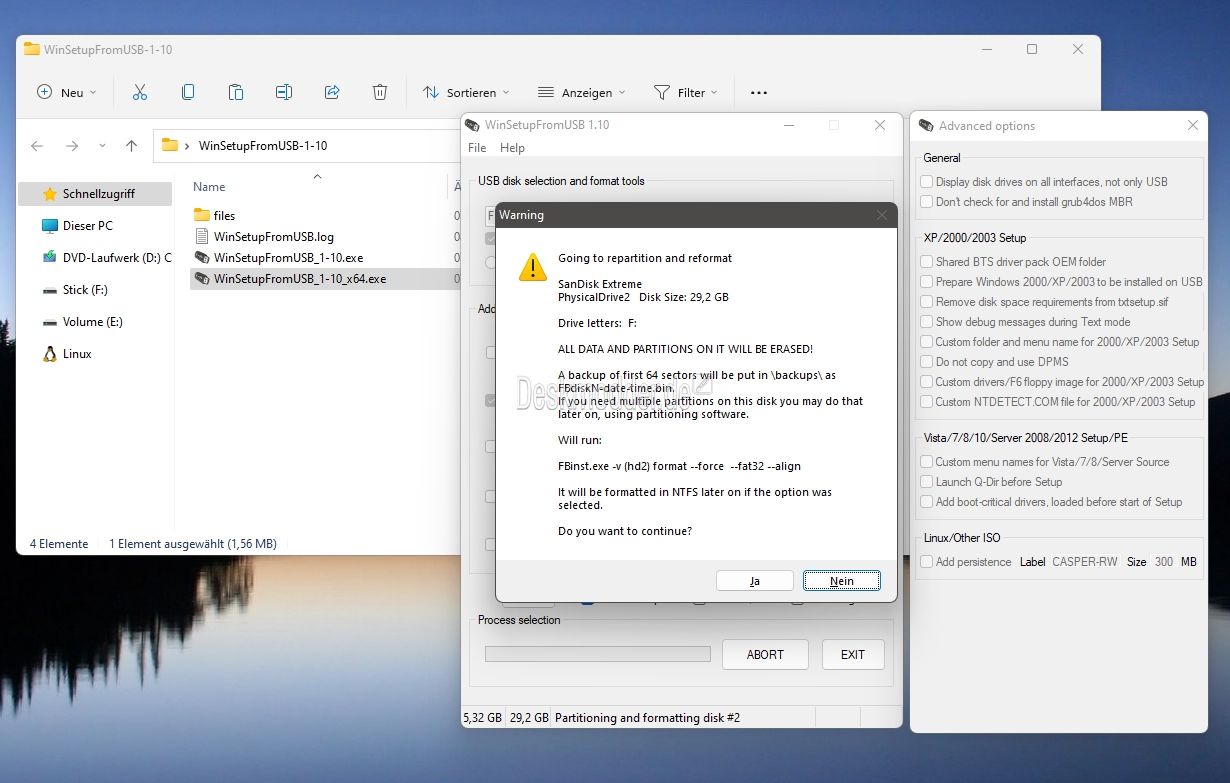The image size is (1230, 783).
Task: Navigate up one folder with the up arrow
Action: coord(131,146)
